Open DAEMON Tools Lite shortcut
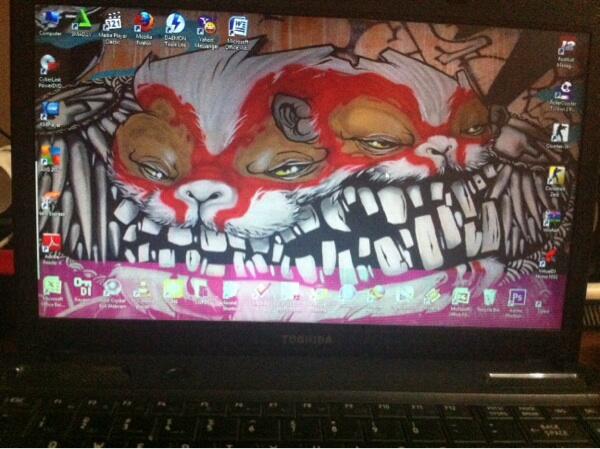This screenshot has height=449, width=600. pos(175,30)
